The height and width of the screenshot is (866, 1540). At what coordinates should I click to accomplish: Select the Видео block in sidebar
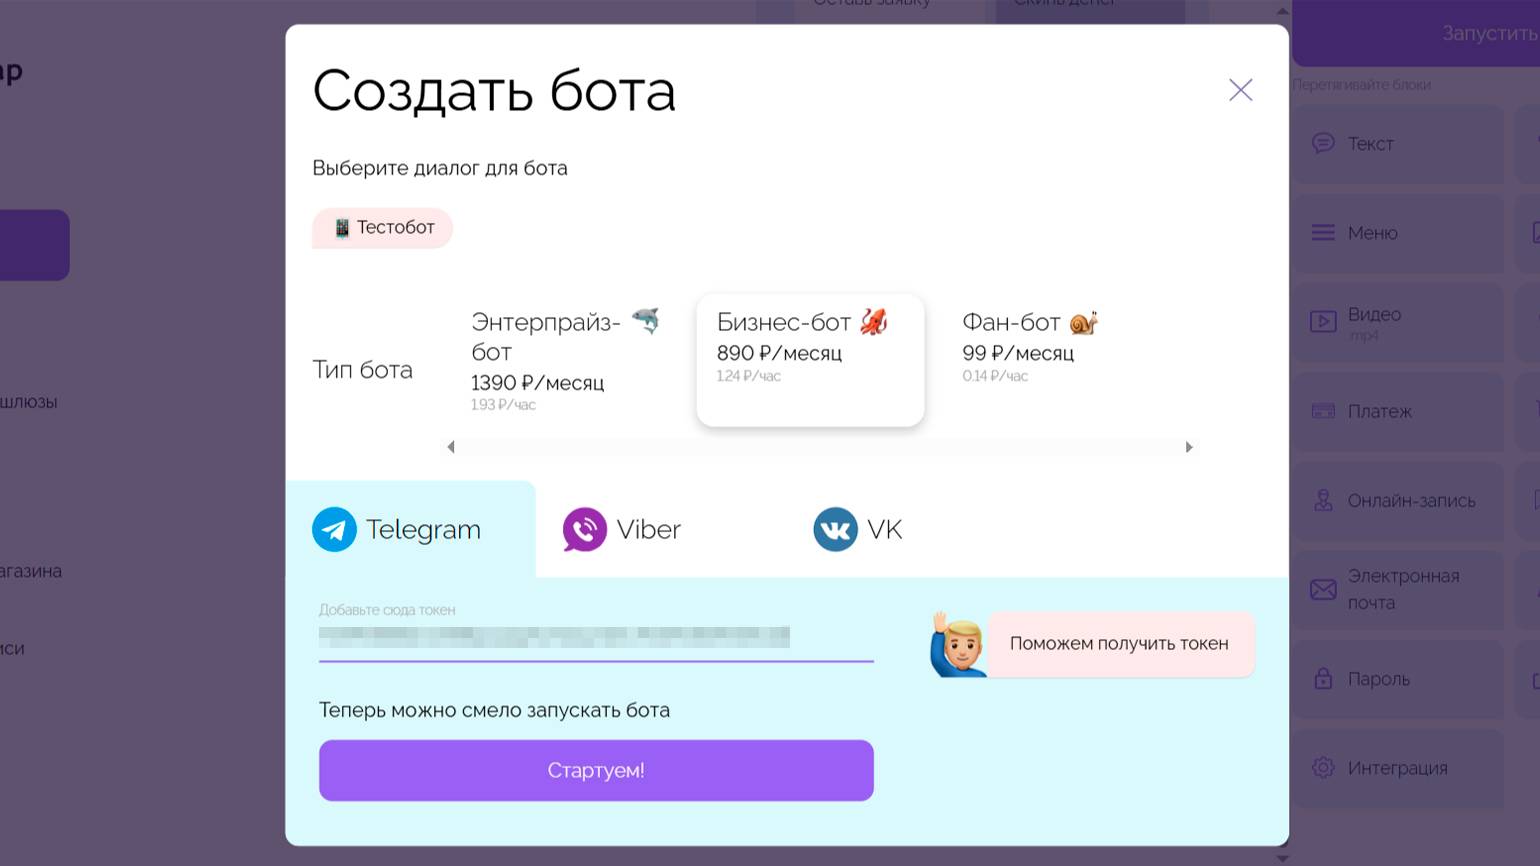pos(1398,322)
